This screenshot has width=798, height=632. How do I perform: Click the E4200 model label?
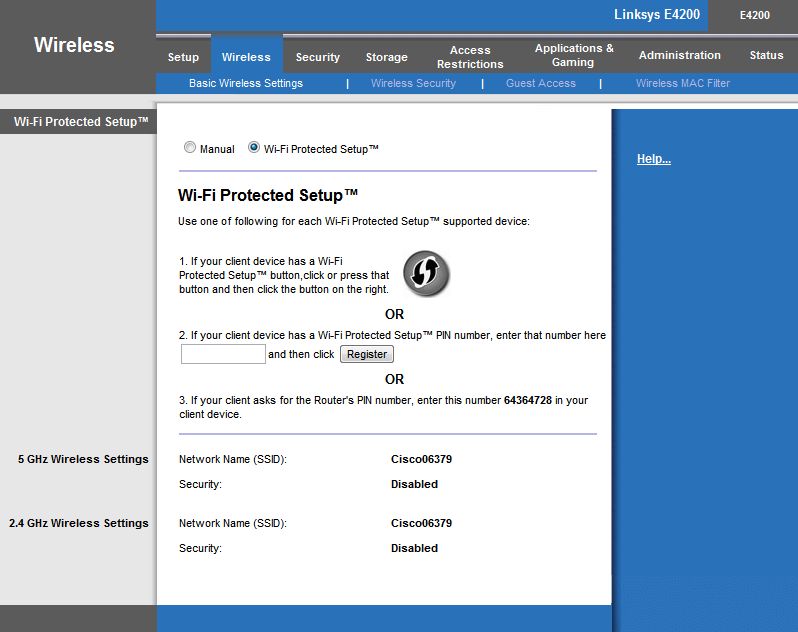pyautogui.click(x=754, y=15)
